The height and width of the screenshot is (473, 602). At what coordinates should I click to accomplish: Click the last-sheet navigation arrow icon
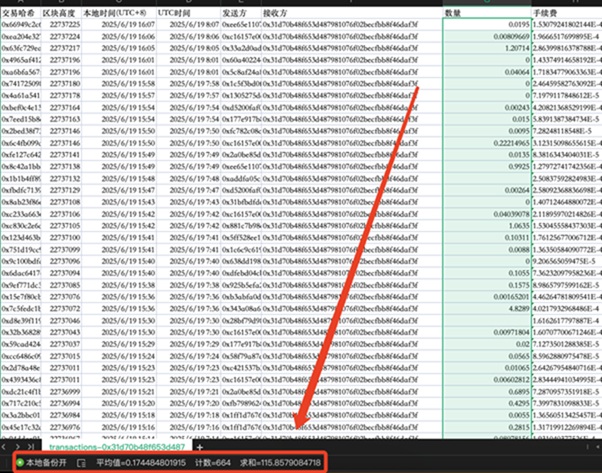pyautogui.click(x=30, y=447)
